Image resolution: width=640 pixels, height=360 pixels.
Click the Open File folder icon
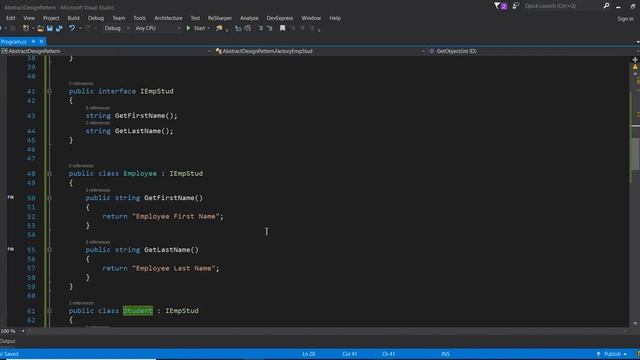[x=40, y=28]
